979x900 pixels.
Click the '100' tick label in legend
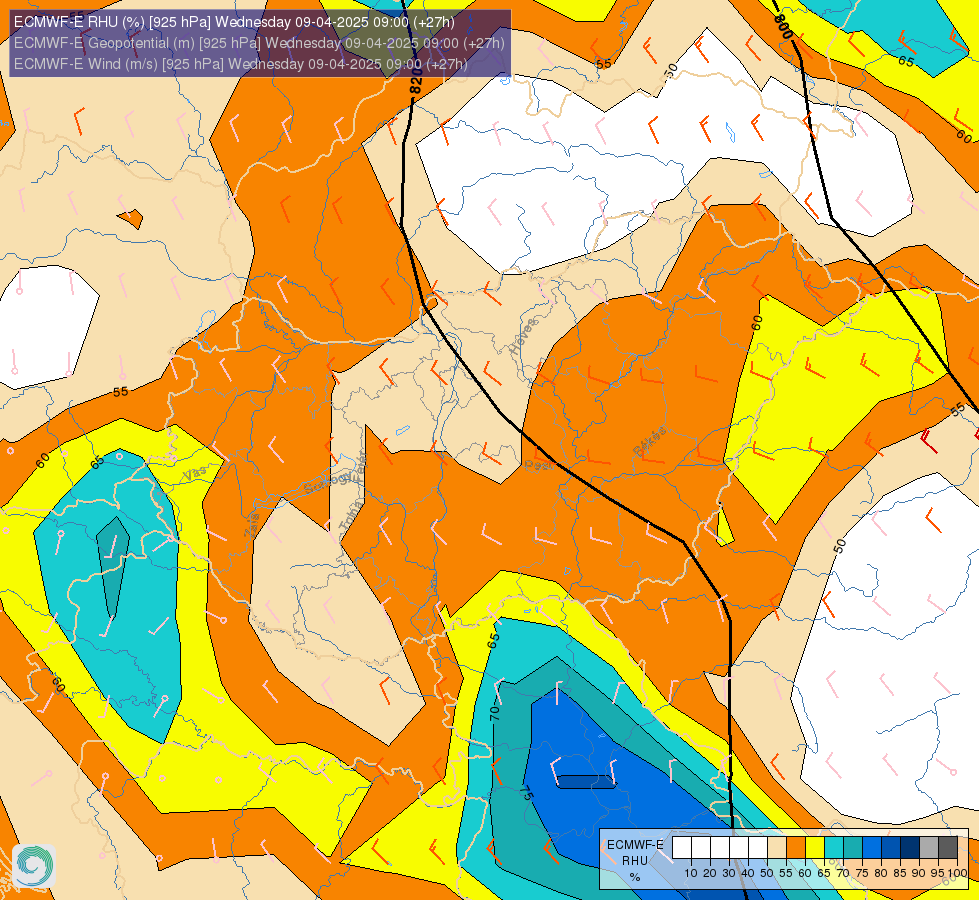958,873
